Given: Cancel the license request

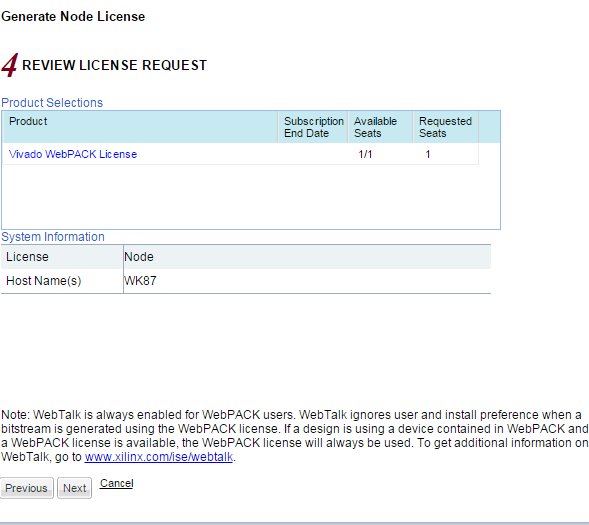Looking at the screenshot, I should click(116, 483).
